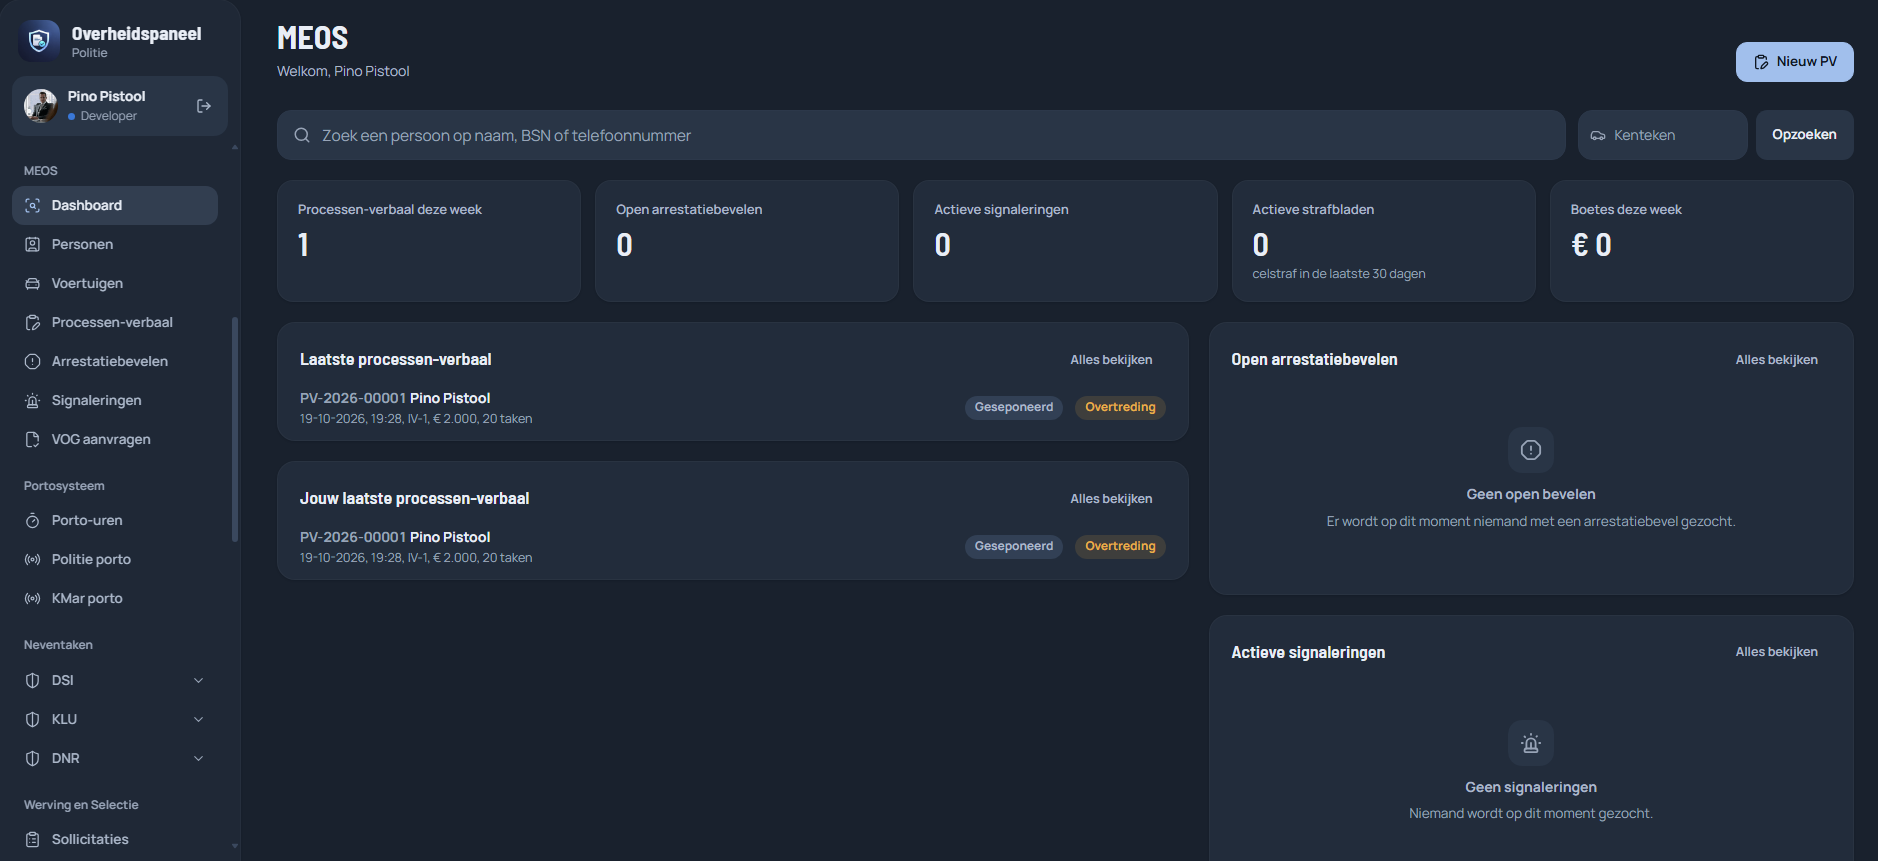This screenshot has width=1878, height=861.
Task: Click the Opzoeken button
Action: pos(1804,135)
